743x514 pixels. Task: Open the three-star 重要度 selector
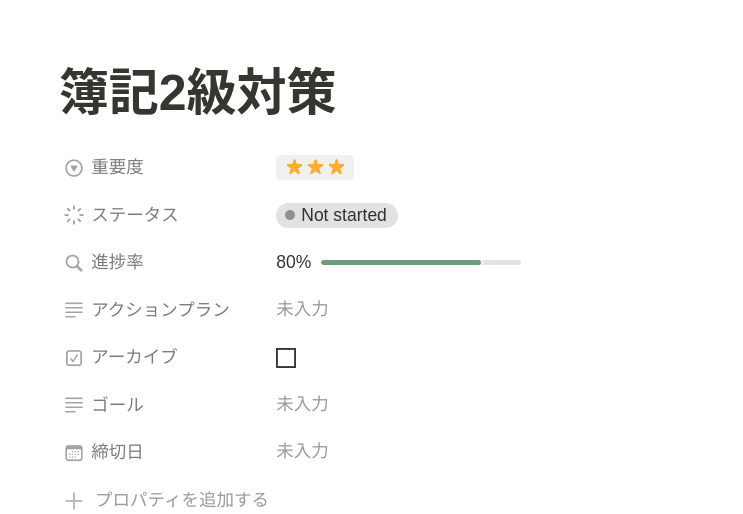pos(315,167)
